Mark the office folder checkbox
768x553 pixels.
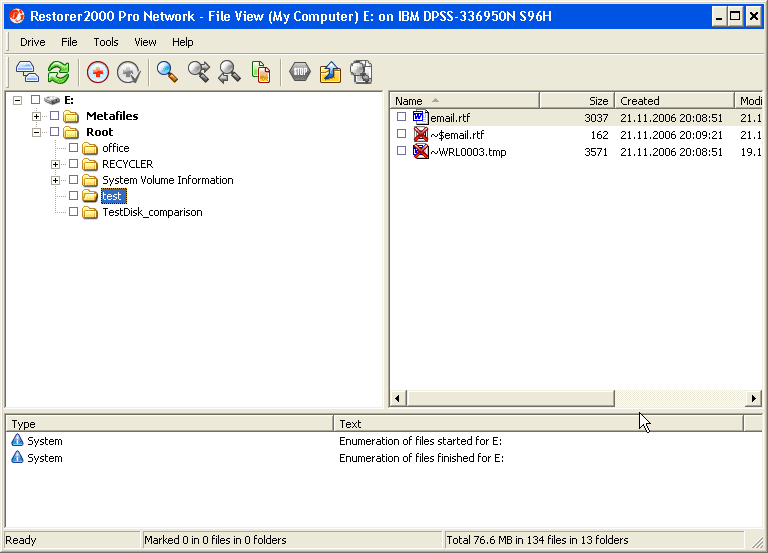click(x=73, y=147)
